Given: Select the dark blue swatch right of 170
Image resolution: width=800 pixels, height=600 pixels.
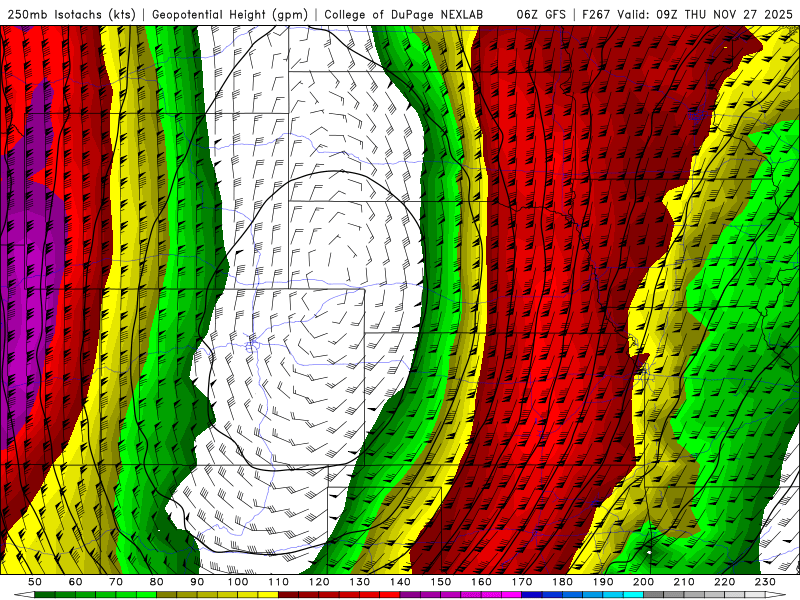Looking at the screenshot, I should [532, 595].
